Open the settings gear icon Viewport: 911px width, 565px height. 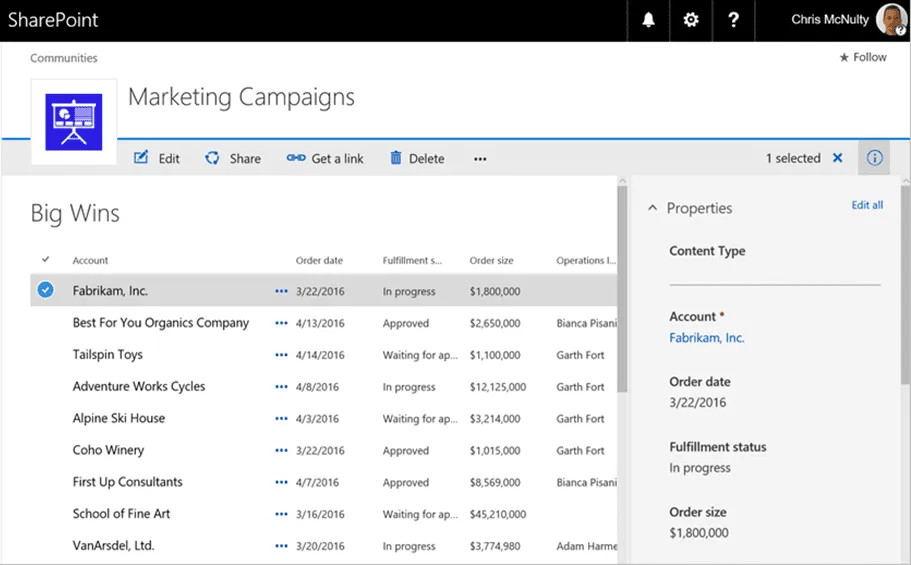click(691, 20)
